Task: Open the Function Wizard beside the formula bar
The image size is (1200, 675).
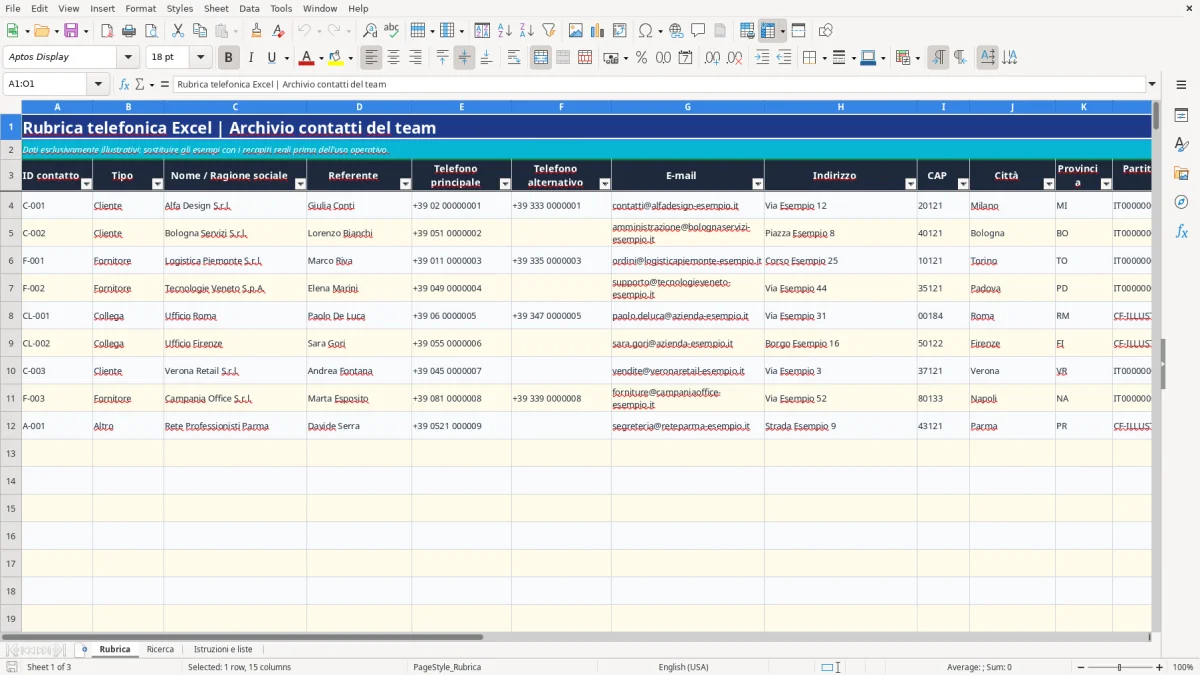Action: 125,84
